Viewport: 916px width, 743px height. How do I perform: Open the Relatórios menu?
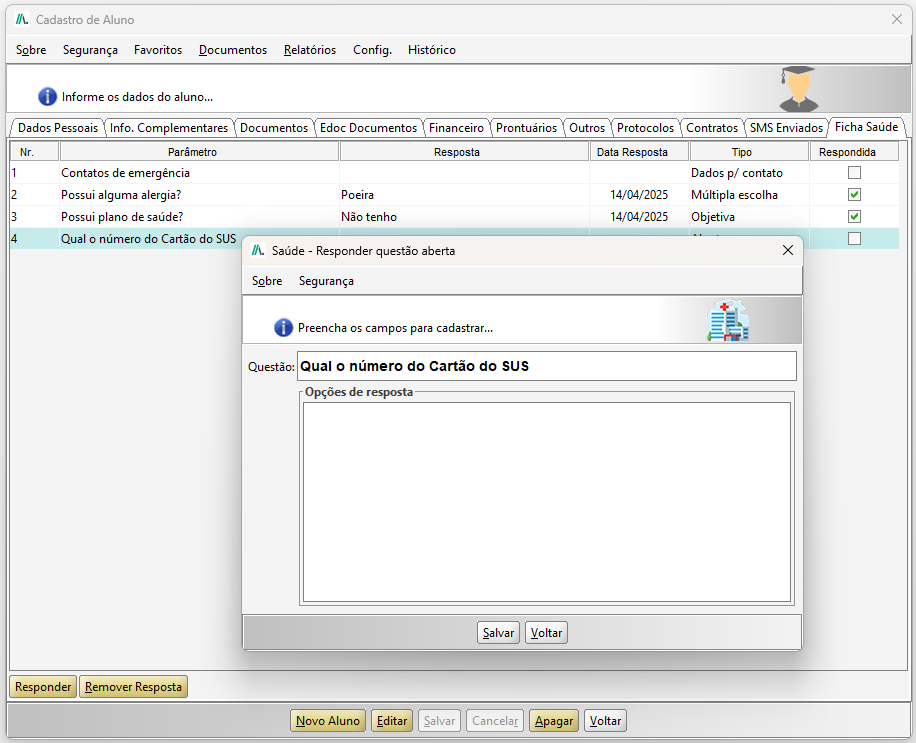pyautogui.click(x=310, y=50)
